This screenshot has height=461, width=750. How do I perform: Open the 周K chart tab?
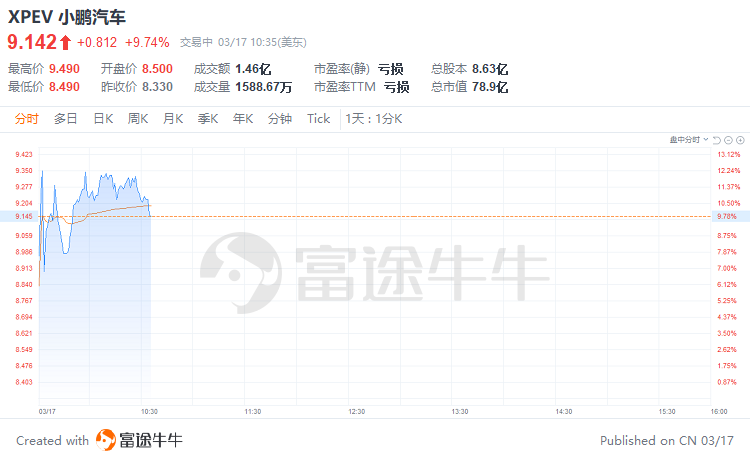coord(138,119)
